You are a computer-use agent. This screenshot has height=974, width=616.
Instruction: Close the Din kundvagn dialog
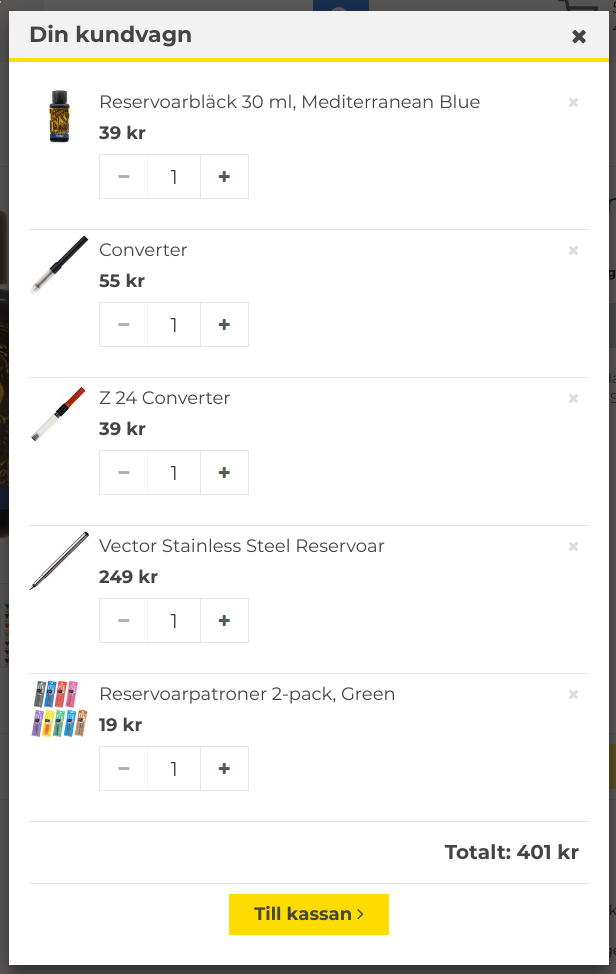579,37
